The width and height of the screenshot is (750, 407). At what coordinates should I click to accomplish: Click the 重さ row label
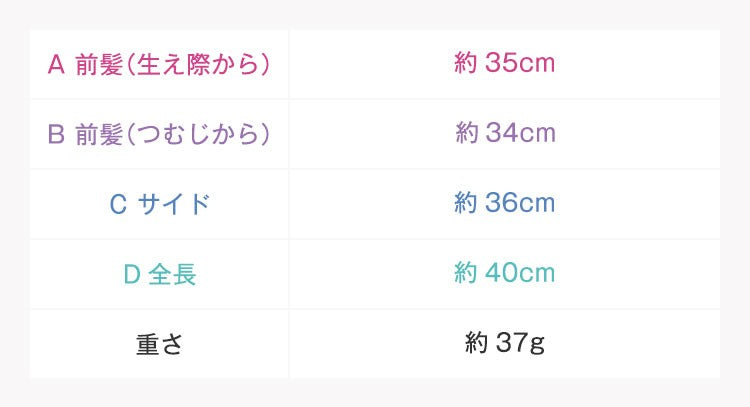(x=159, y=344)
